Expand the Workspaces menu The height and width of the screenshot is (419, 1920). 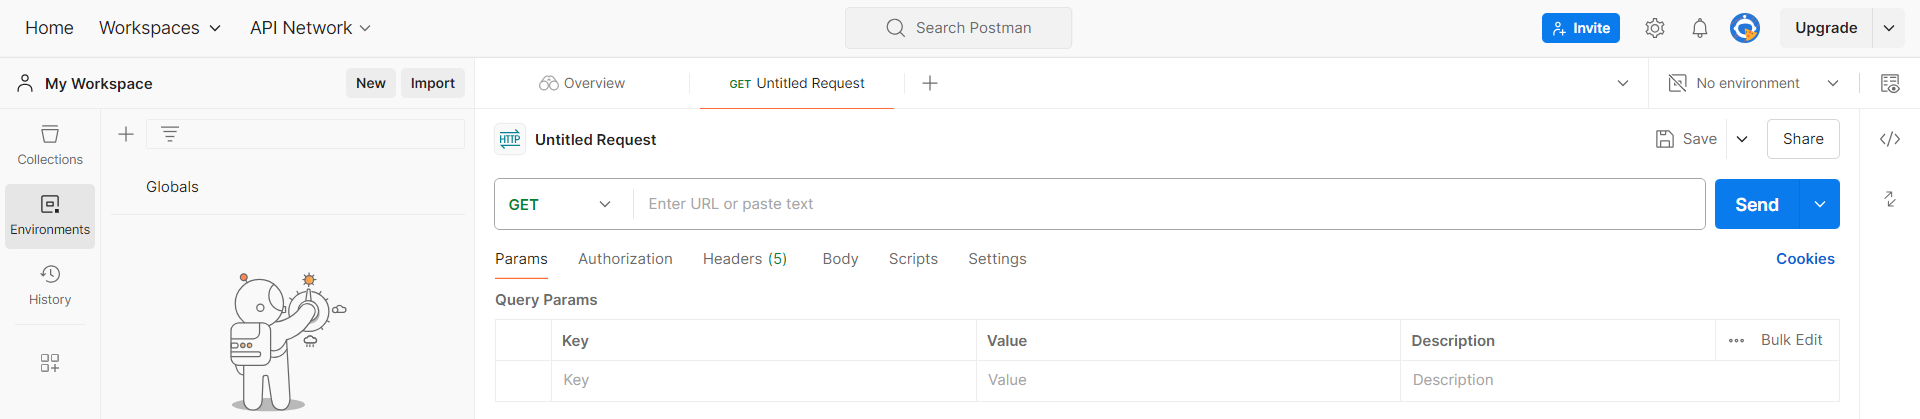click(x=160, y=28)
